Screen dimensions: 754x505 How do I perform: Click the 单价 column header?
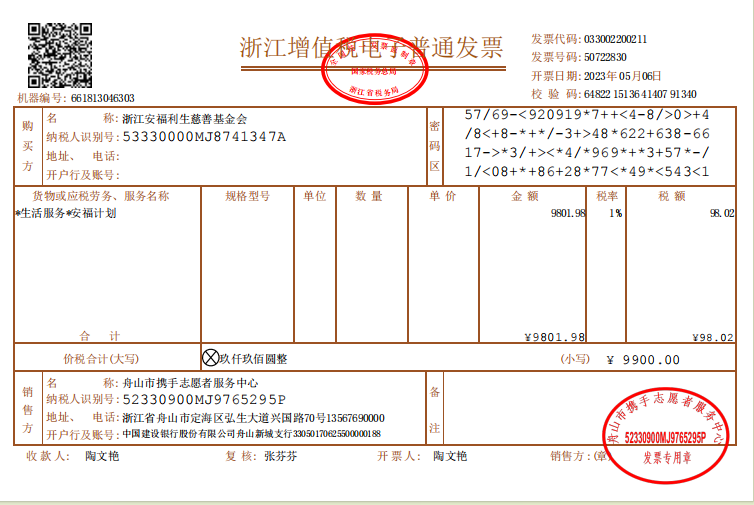(x=442, y=196)
